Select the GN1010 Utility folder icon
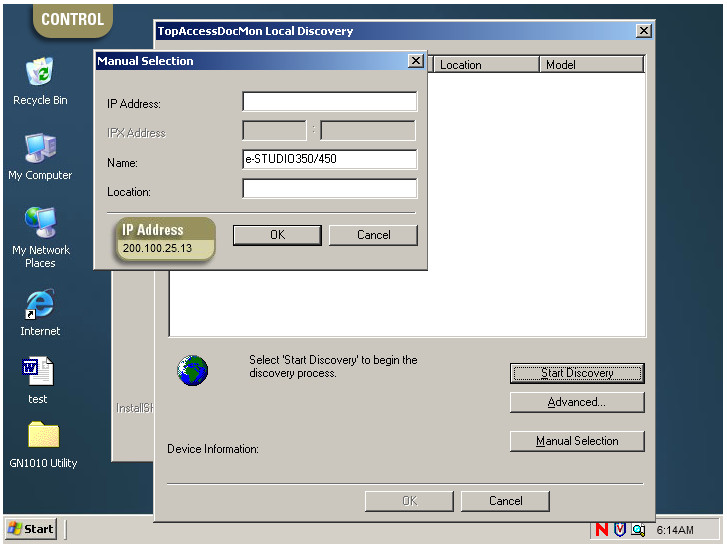This screenshot has height=549, width=727. click(43, 434)
